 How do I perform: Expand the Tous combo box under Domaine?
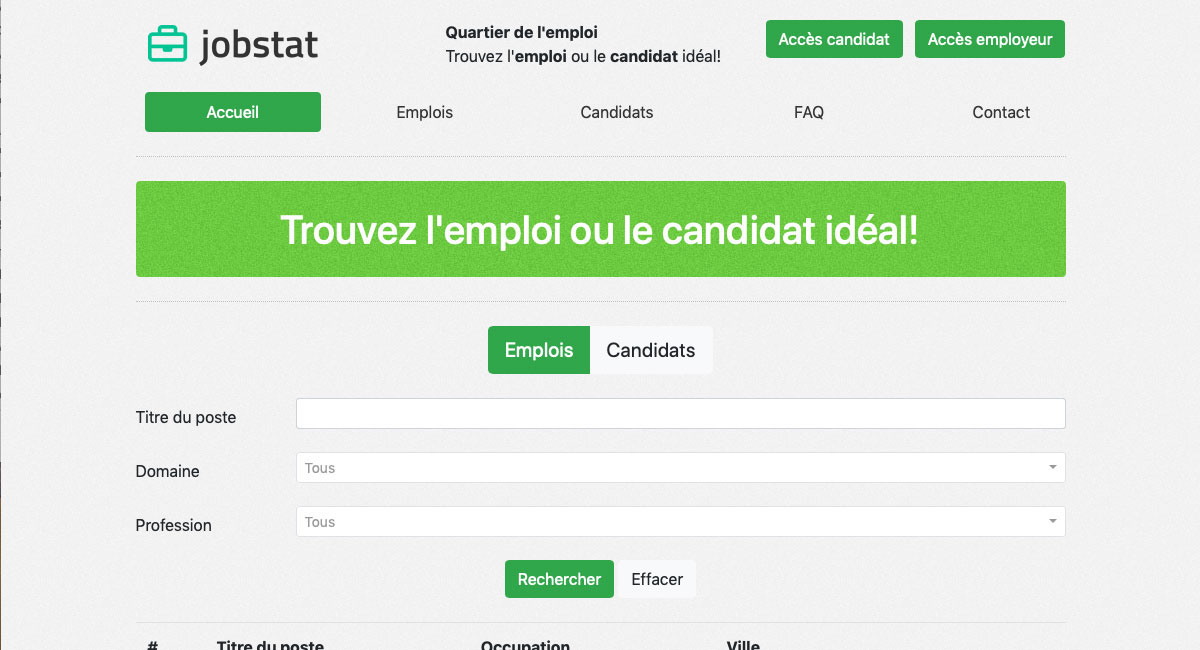click(x=680, y=467)
